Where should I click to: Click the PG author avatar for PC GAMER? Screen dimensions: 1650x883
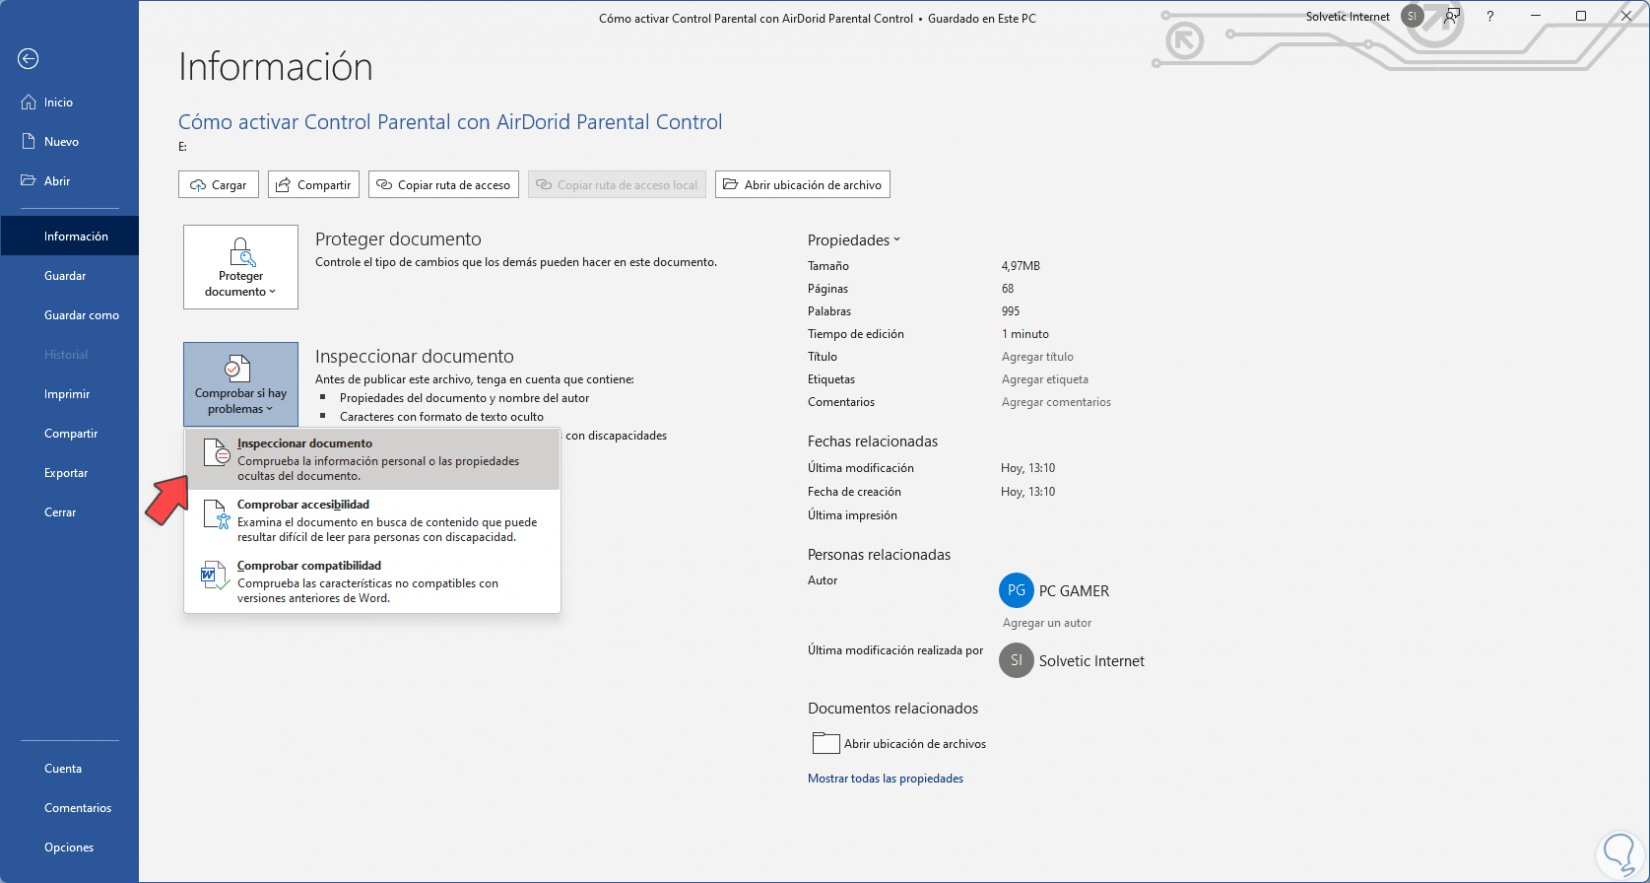pos(1016,590)
